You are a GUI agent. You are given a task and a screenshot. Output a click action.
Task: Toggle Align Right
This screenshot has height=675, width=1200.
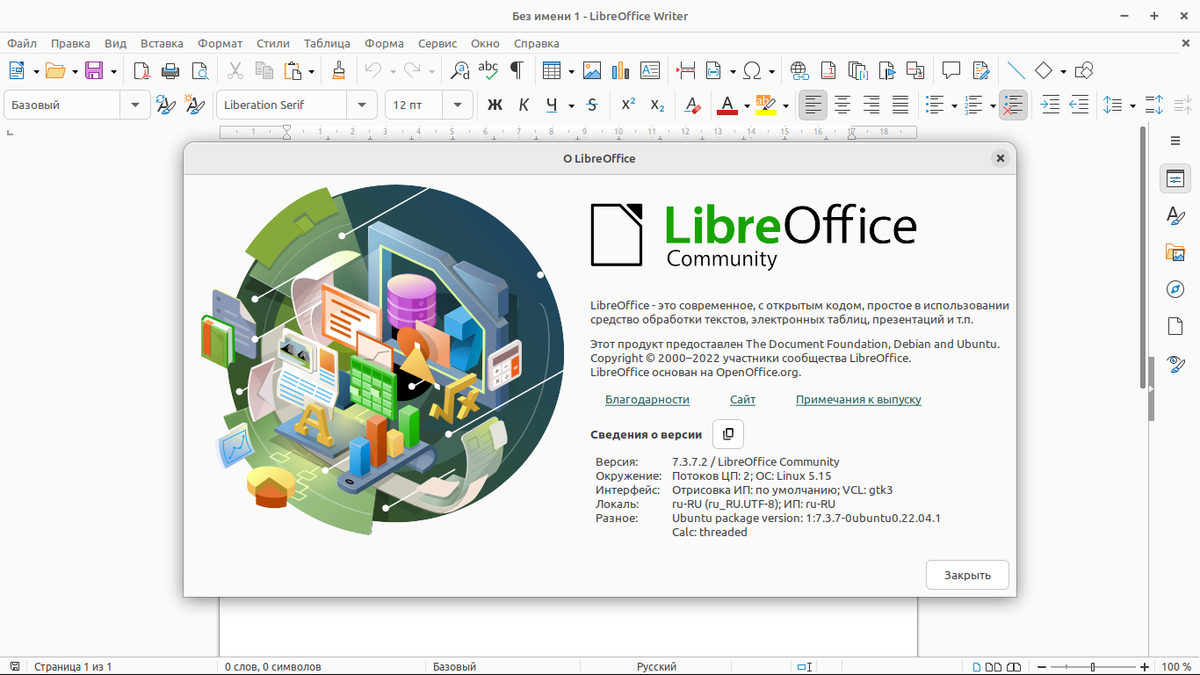872,104
